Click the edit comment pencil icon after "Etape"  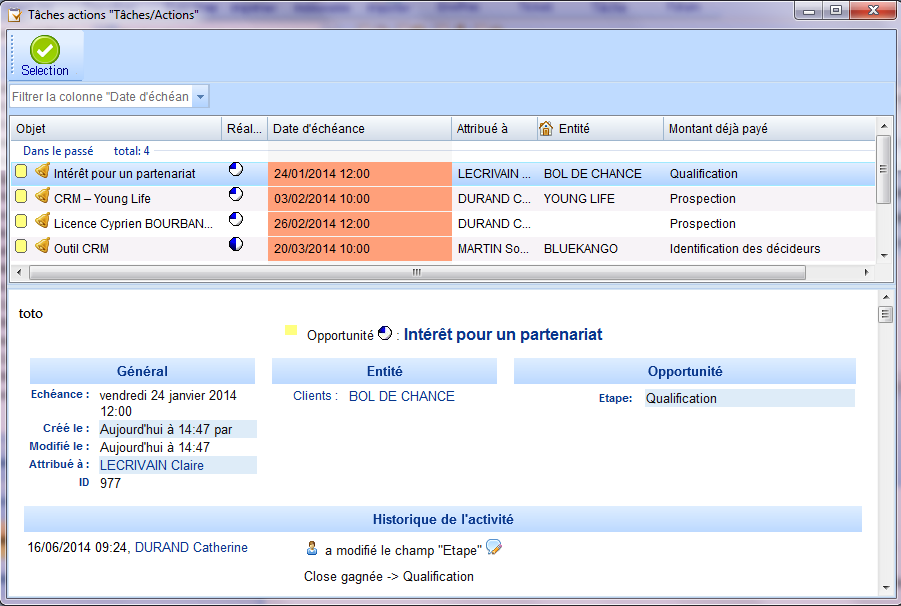494,547
